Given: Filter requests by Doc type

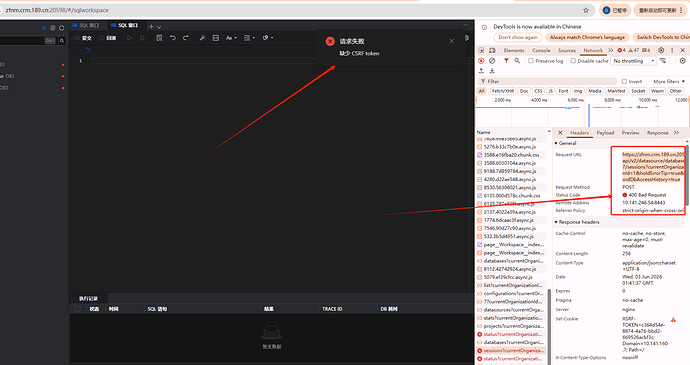Looking at the screenshot, I should click(x=524, y=91).
